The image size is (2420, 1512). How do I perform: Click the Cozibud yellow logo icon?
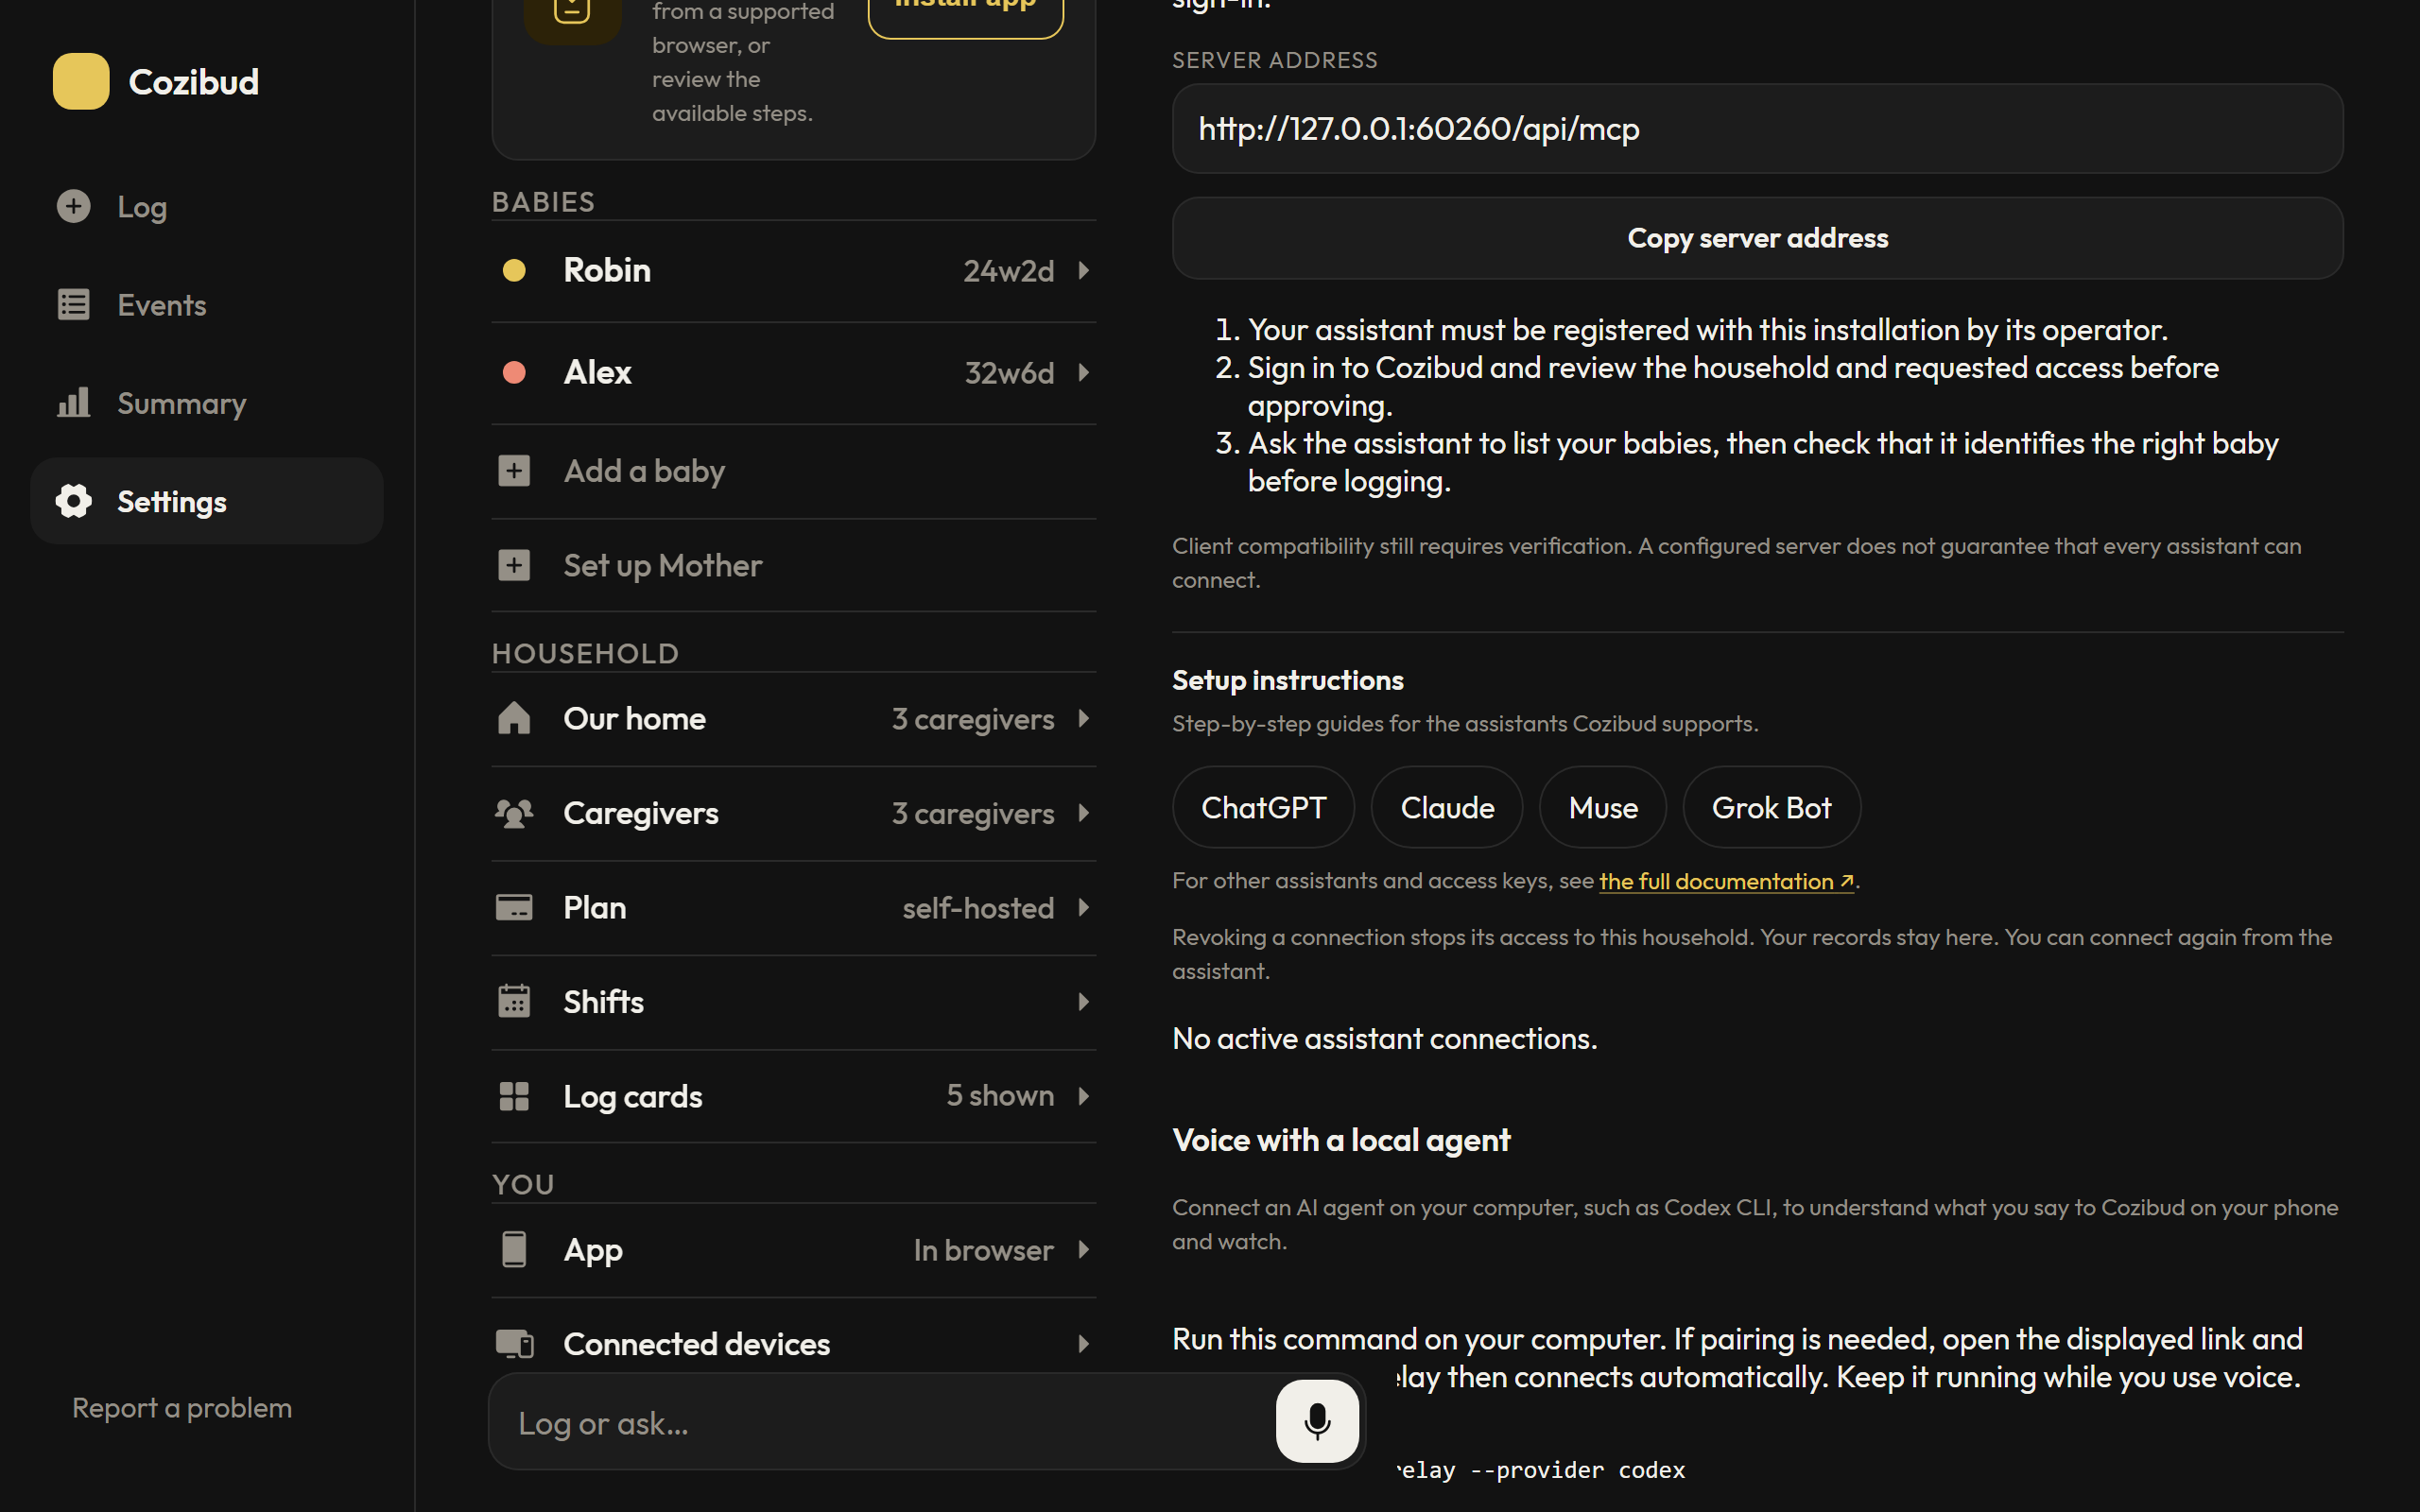81,81
